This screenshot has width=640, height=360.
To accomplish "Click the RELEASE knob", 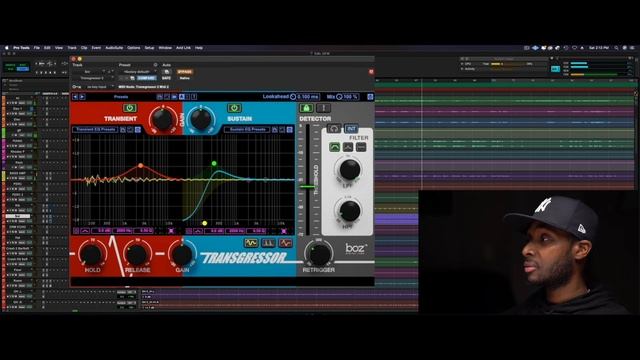I will pyautogui.click(x=137, y=254).
